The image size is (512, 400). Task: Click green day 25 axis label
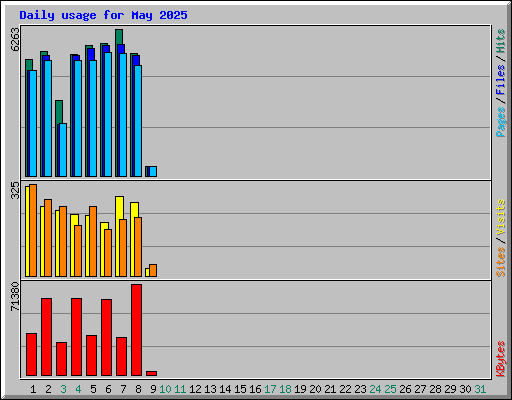[390, 389]
